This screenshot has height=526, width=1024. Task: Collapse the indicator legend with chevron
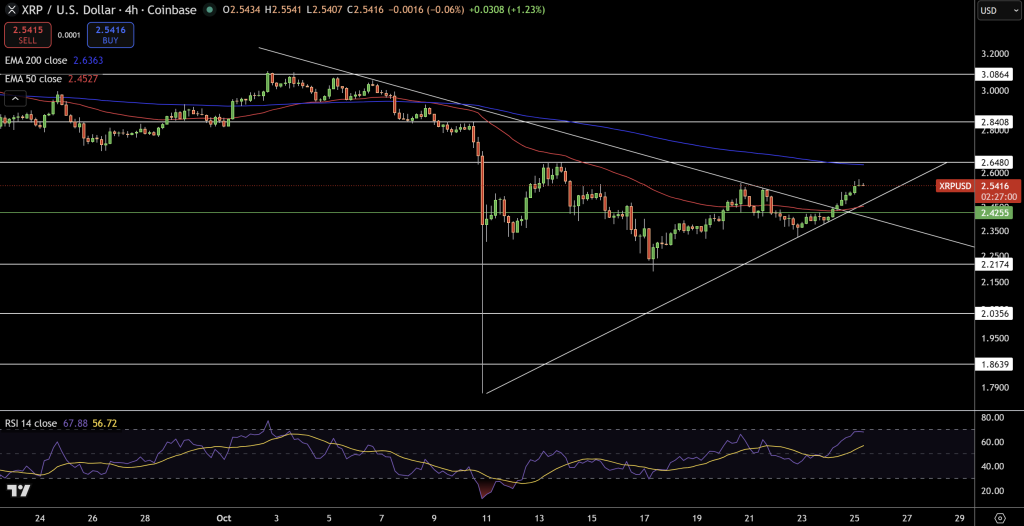tap(14, 98)
